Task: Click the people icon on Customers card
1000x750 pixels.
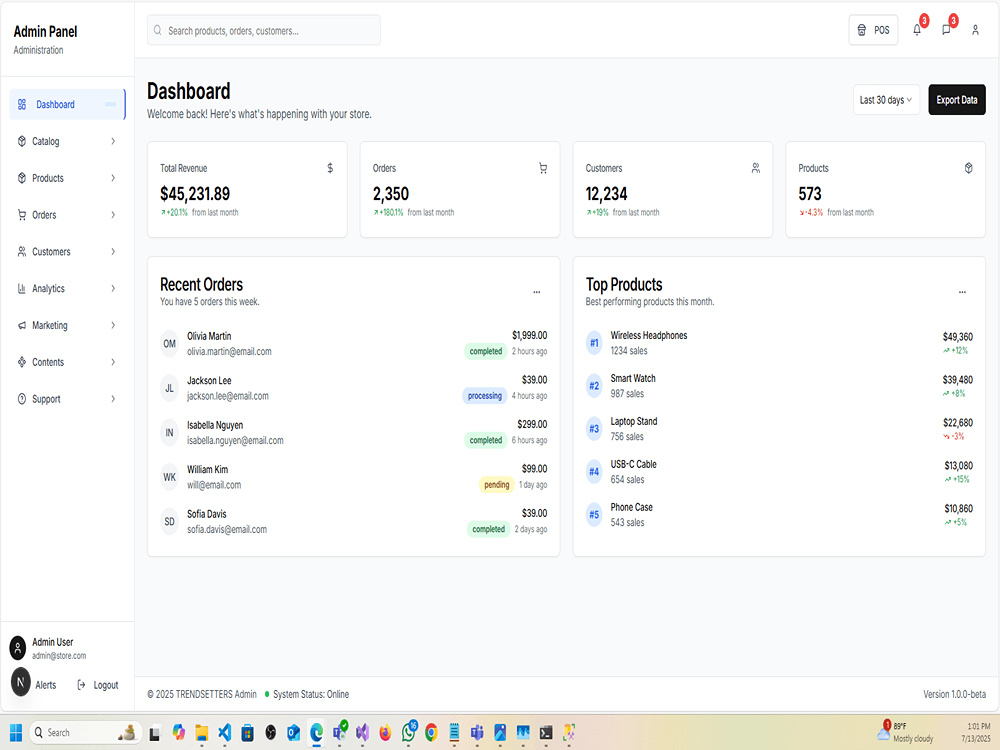Action: (x=756, y=168)
